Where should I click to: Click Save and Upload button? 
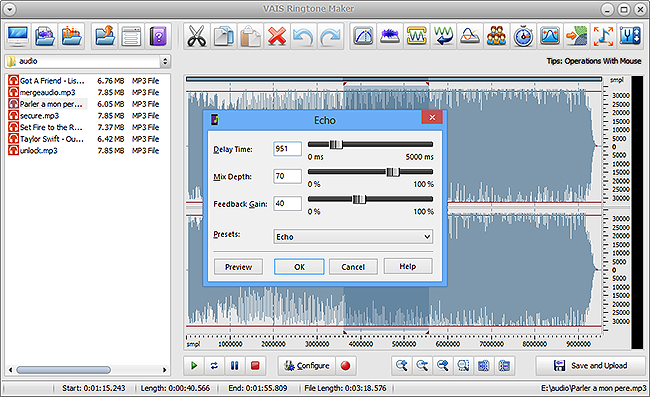[x=590, y=366]
